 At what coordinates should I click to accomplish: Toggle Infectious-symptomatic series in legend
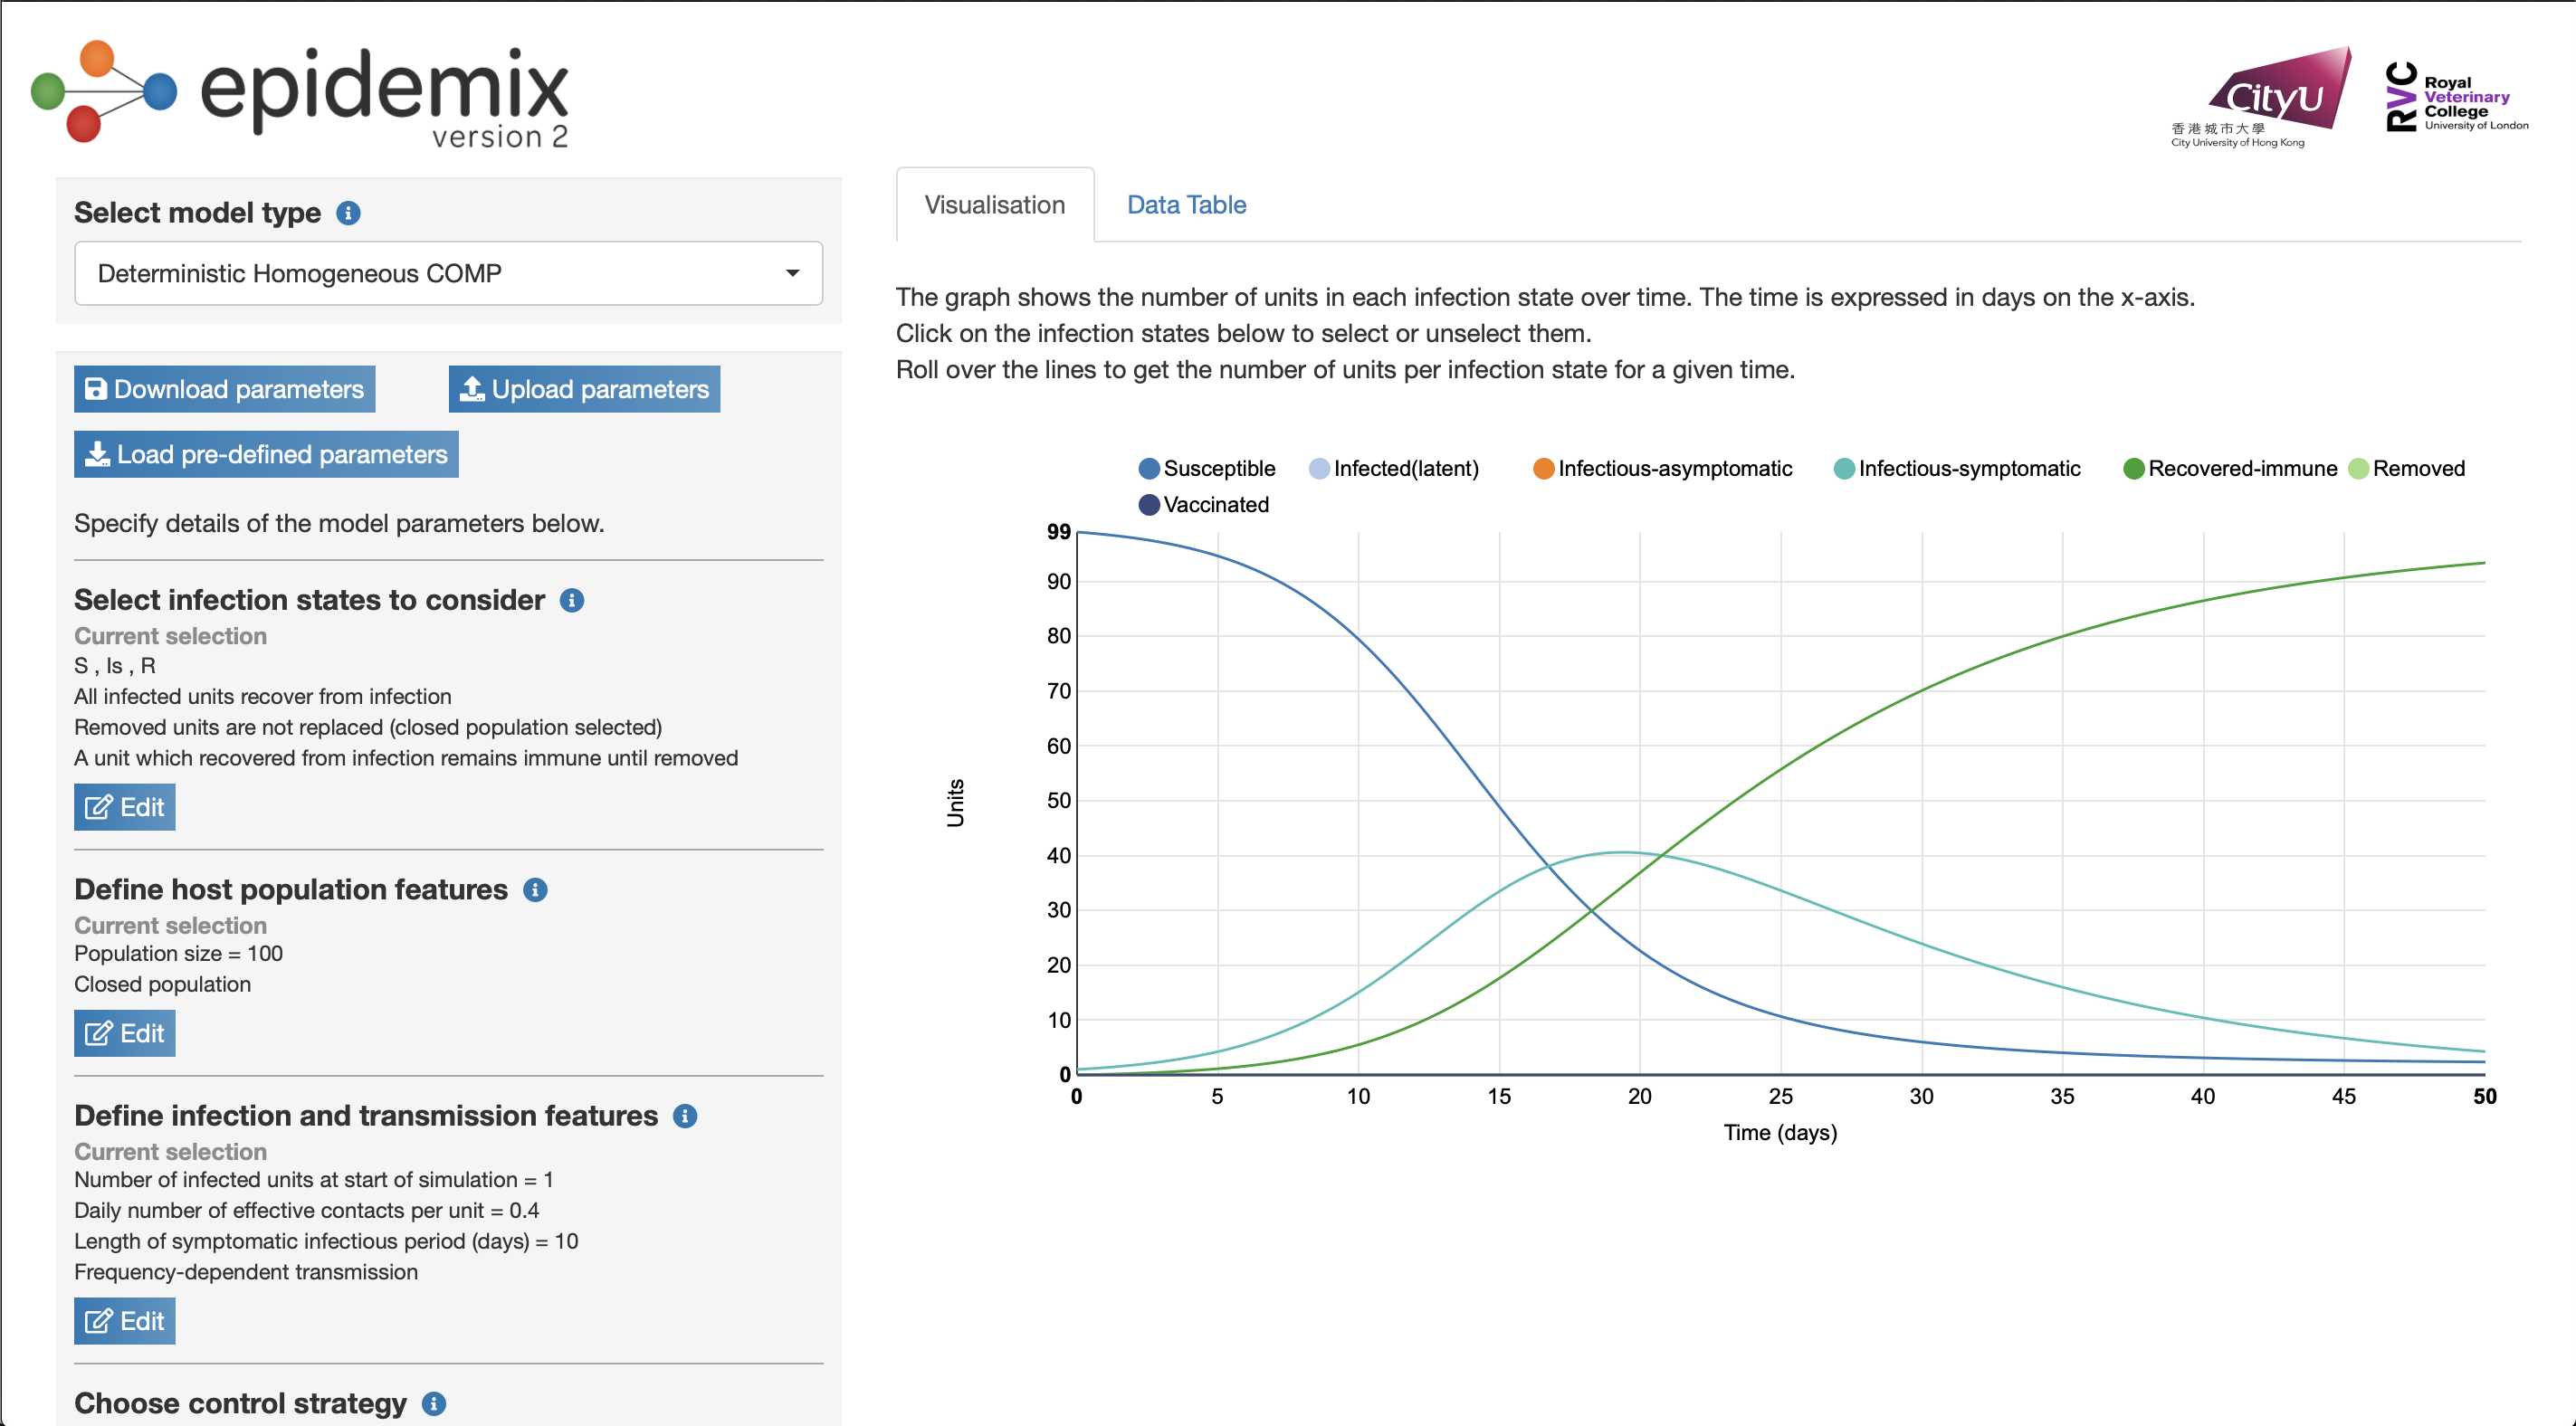(1957, 469)
